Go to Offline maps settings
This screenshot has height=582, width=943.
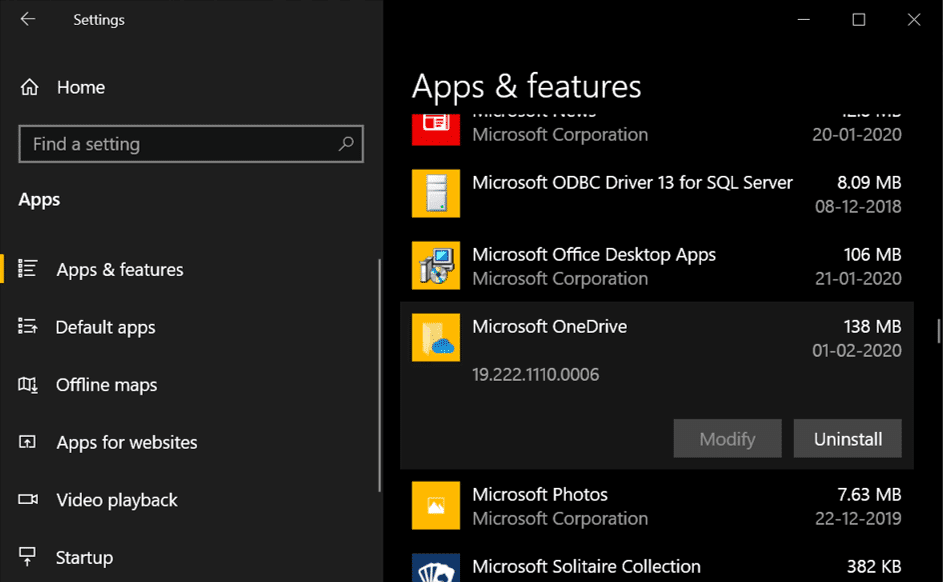(x=106, y=385)
